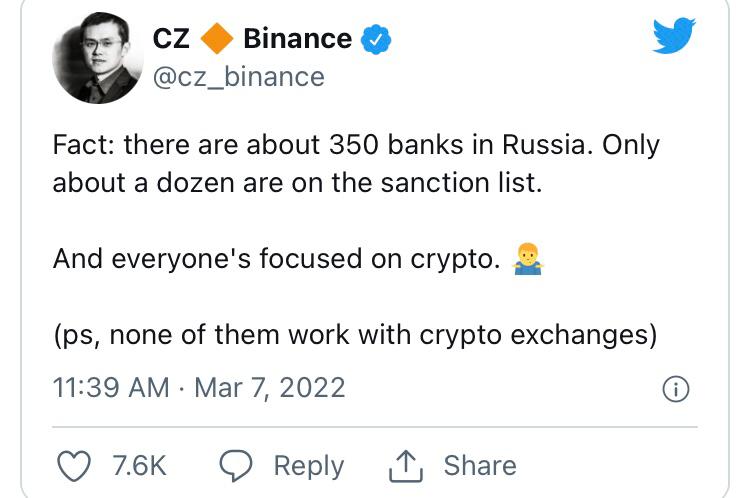Click the shrugging person emoji
Viewport: 750px width, 498px height.
coord(526,259)
